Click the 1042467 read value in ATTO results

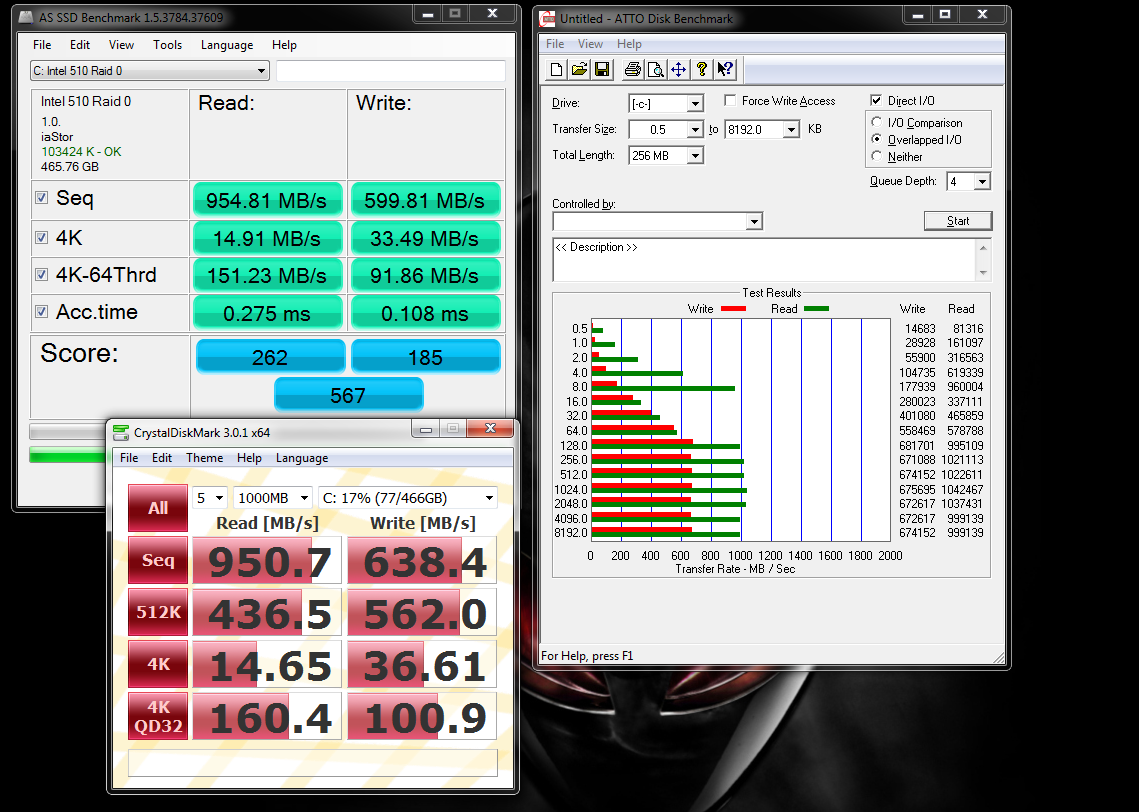tap(962, 490)
